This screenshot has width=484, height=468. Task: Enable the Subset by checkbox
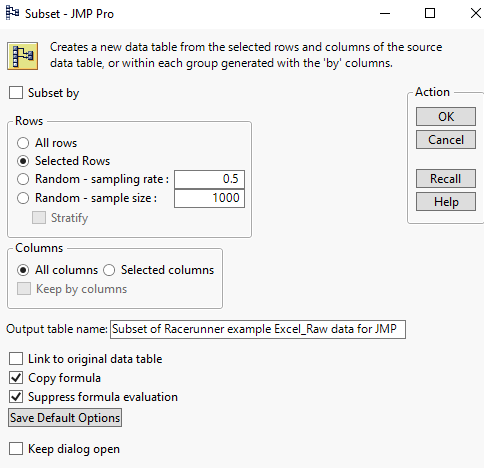tap(16, 93)
